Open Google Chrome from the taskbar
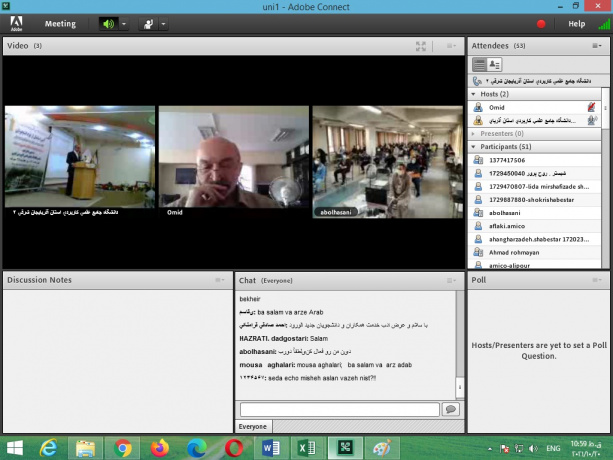Viewport: 613px width, 460px height. [x=123, y=447]
